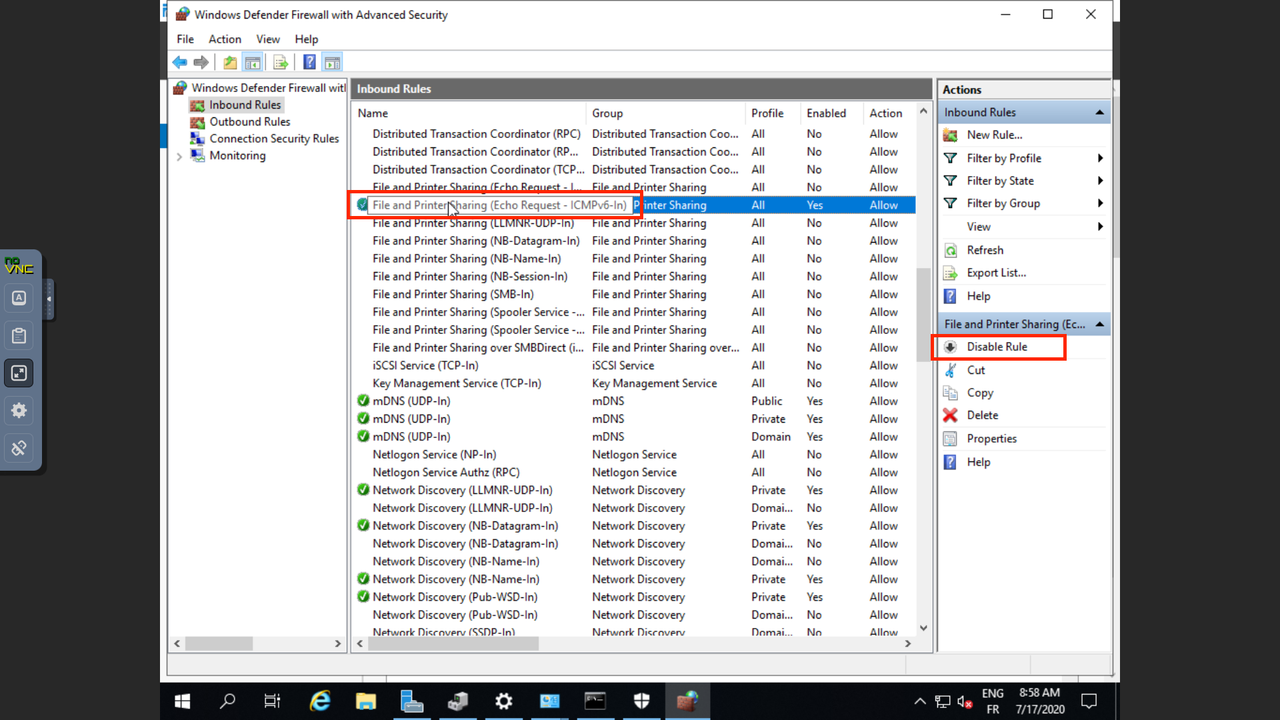1280x720 pixels.
Task: Toggle the Show/Hide Console Tree toolbar icon
Action: (x=253, y=62)
